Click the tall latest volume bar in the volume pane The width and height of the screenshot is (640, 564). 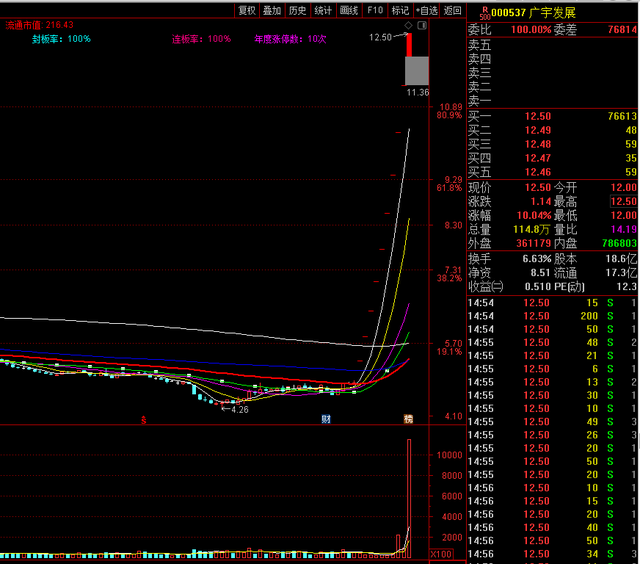click(x=409, y=498)
